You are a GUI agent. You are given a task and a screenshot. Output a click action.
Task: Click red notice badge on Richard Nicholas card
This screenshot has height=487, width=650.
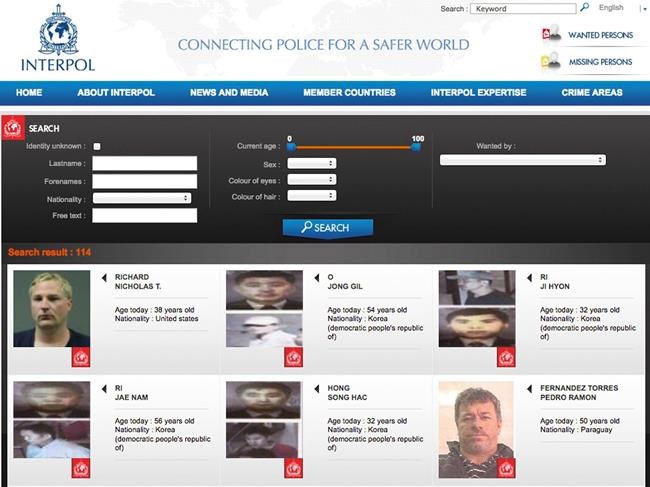pos(80,357)
